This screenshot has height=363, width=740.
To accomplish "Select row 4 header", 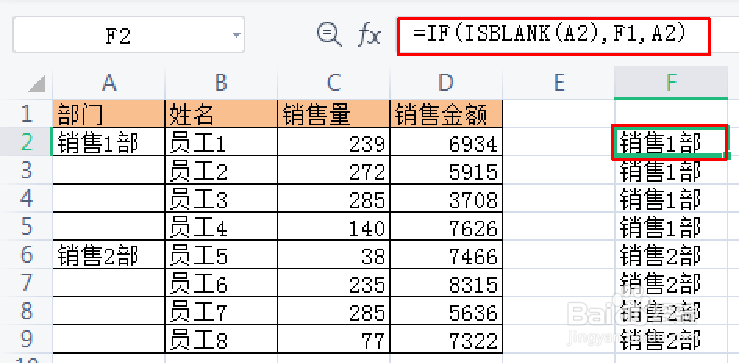I will point(26,198).
